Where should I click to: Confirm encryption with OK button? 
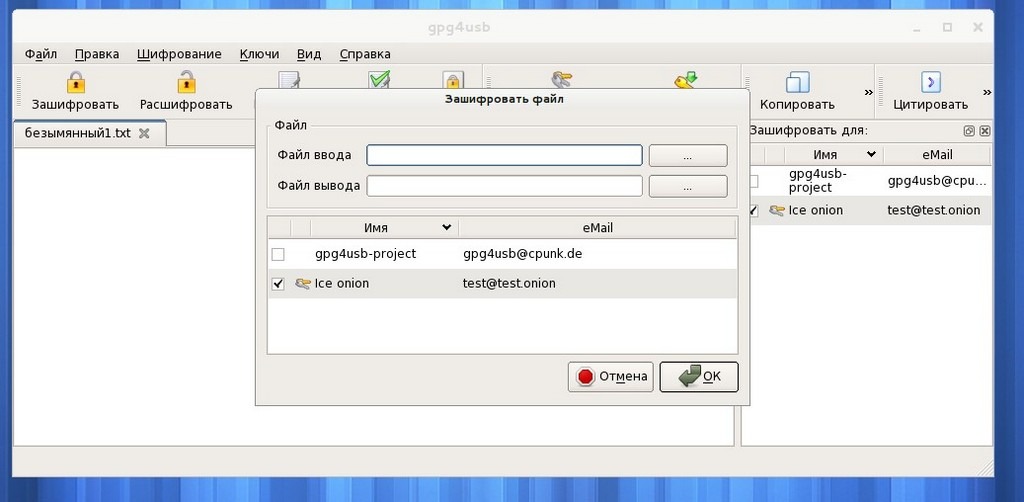click(699, 377)
